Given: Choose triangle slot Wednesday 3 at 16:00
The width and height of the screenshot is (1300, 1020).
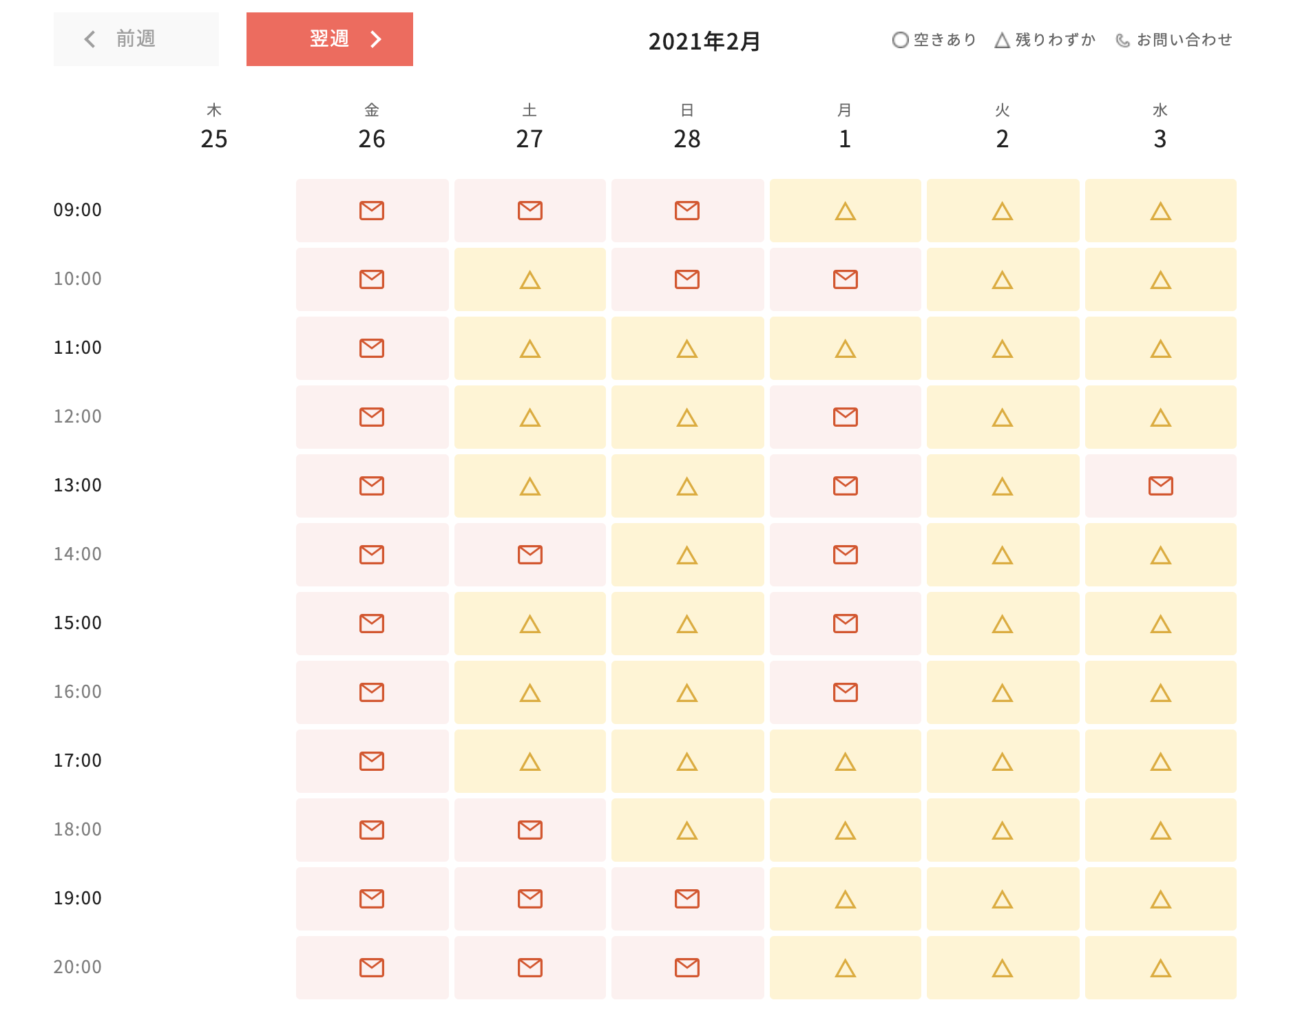Looking at the screenshot, I should pos(1161,693).
